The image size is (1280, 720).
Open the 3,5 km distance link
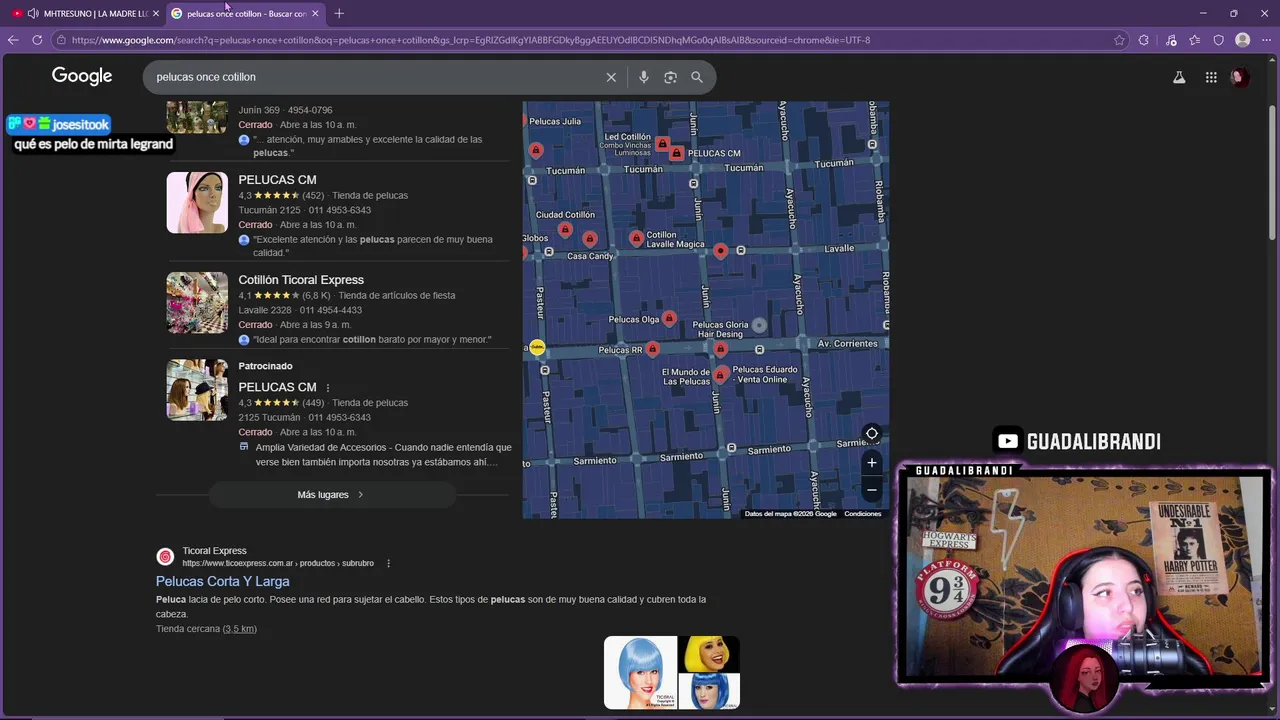[x=239, y=629]
